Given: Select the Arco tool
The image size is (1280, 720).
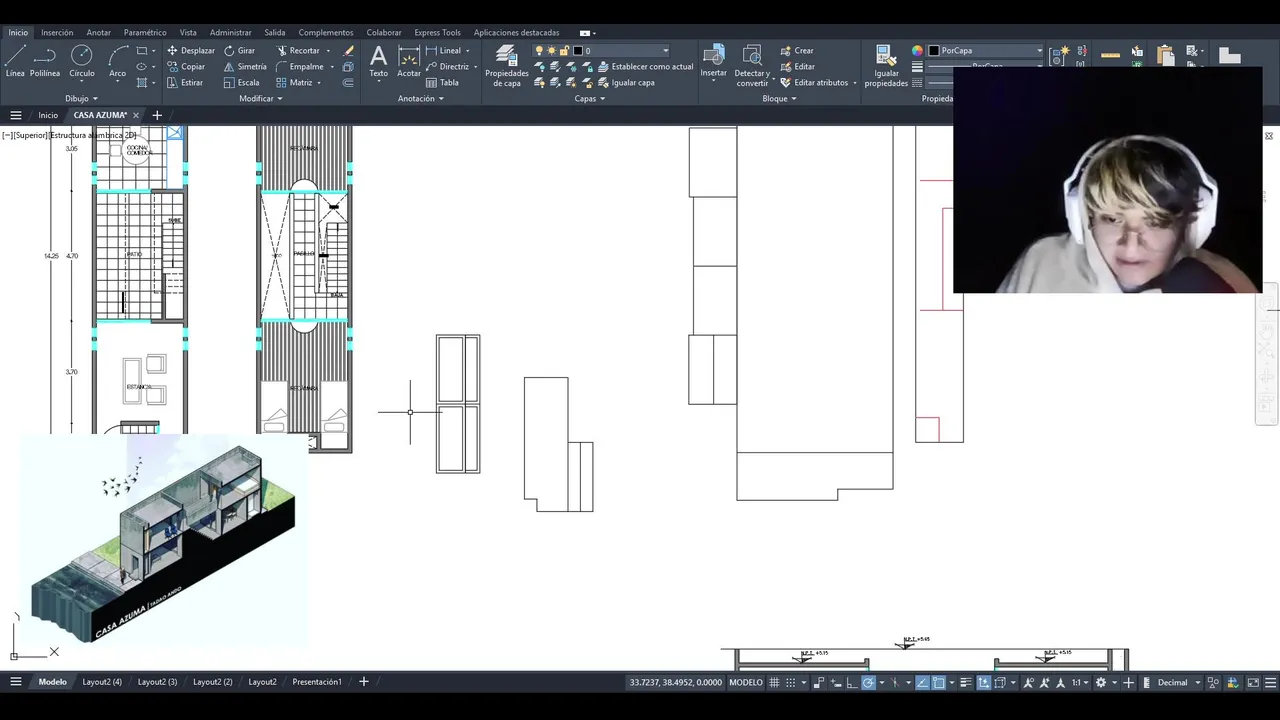Looking at the screenshot, I should pyautogui.click(x=117, y=61).
